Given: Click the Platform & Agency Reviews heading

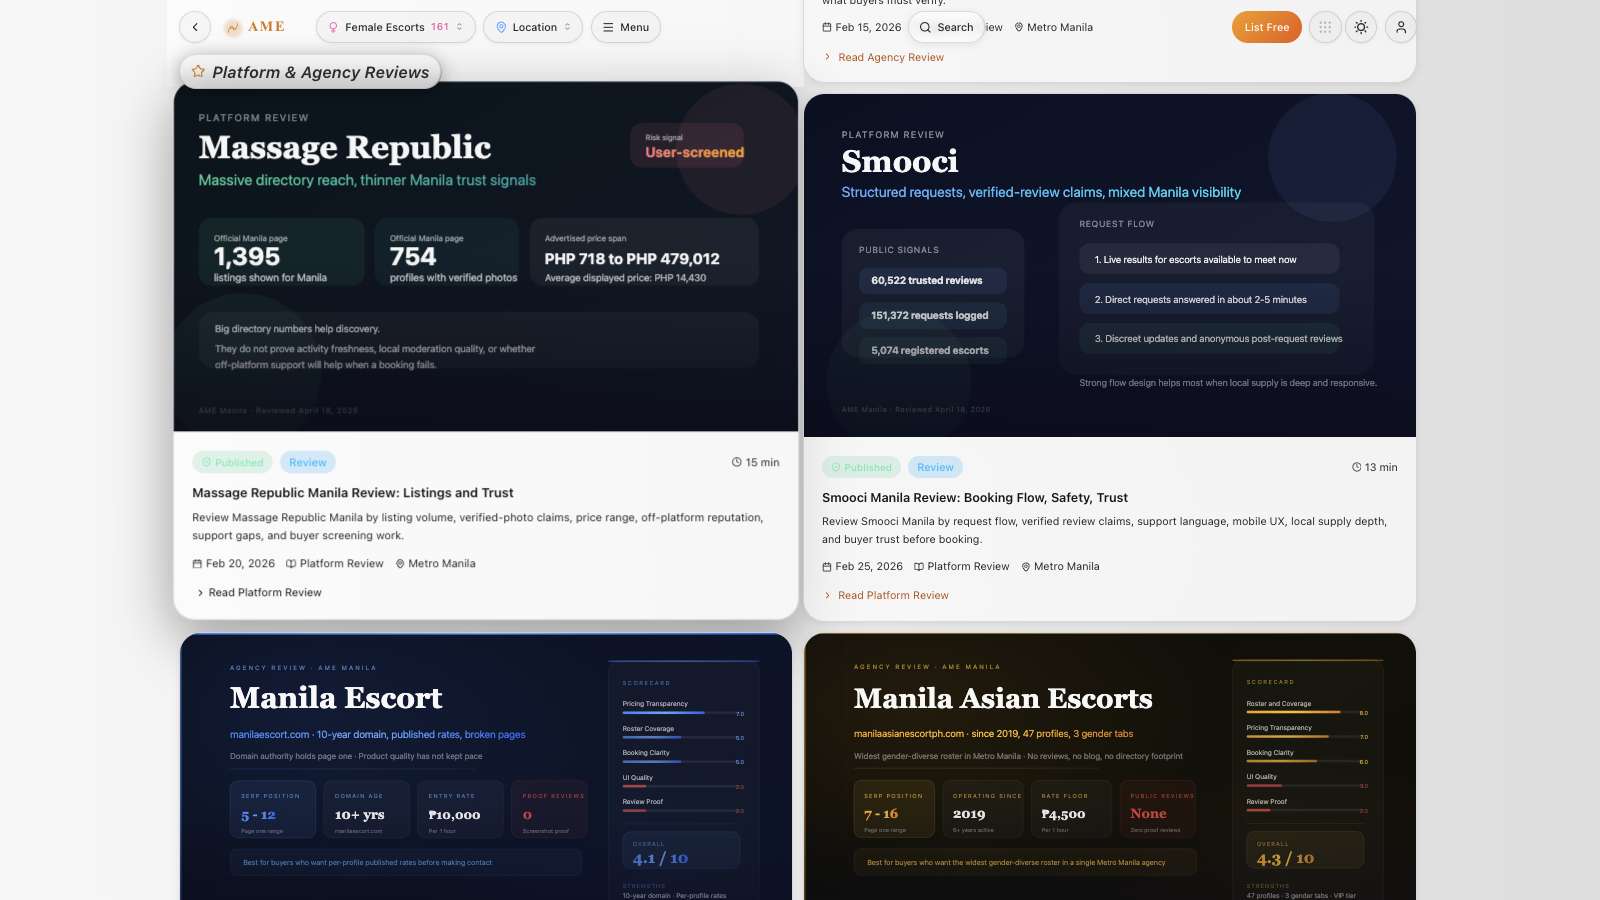Looking at the screenshot, I should [320, 72].
